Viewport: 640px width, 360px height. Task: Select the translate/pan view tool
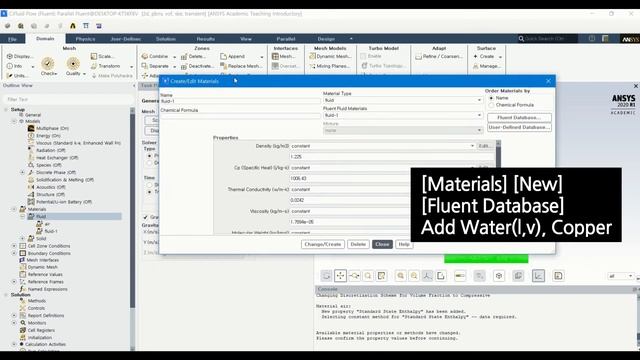pyautogui.click(x=340, y=276)
